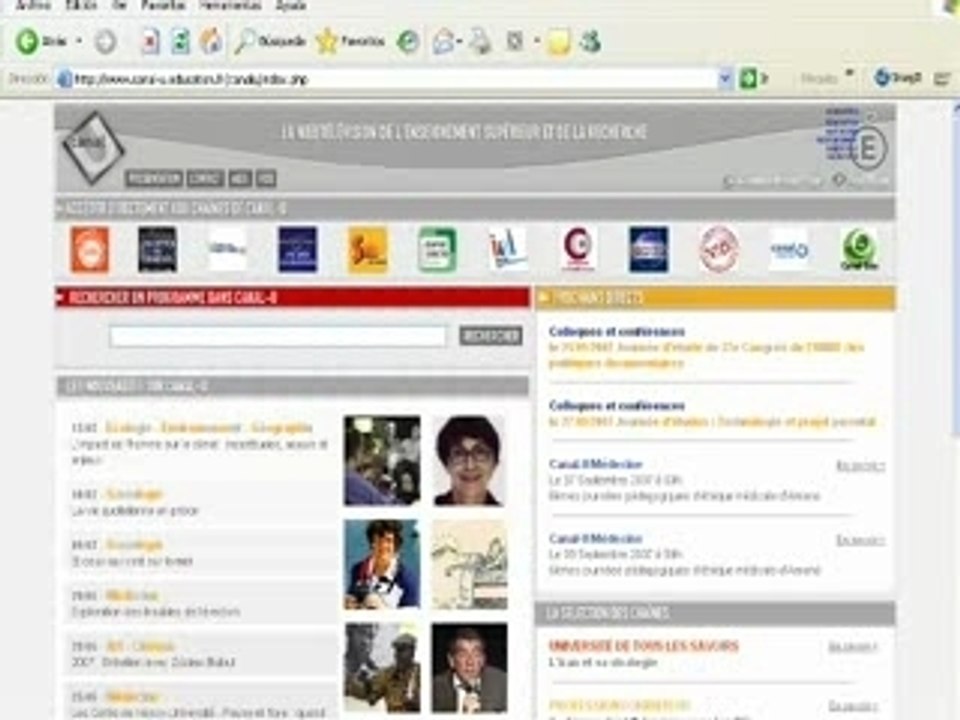960x720 pixels.
Task: Open thumbnail of man holding microphone
Action: point(469,668)
